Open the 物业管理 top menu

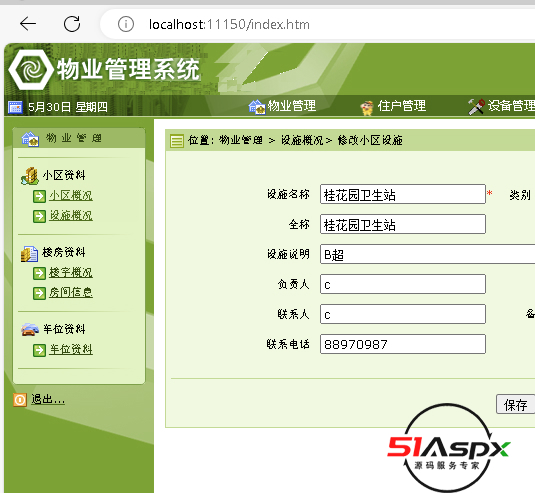coord(282,106)
